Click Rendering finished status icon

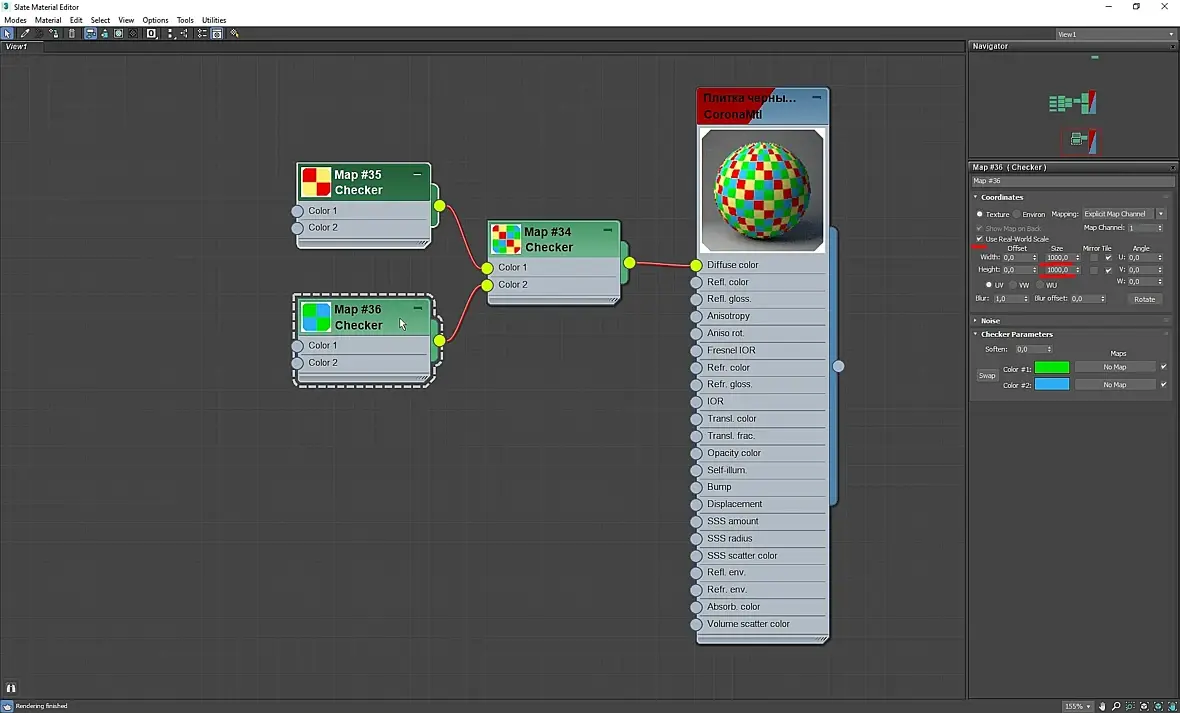(x=7, y=706)
